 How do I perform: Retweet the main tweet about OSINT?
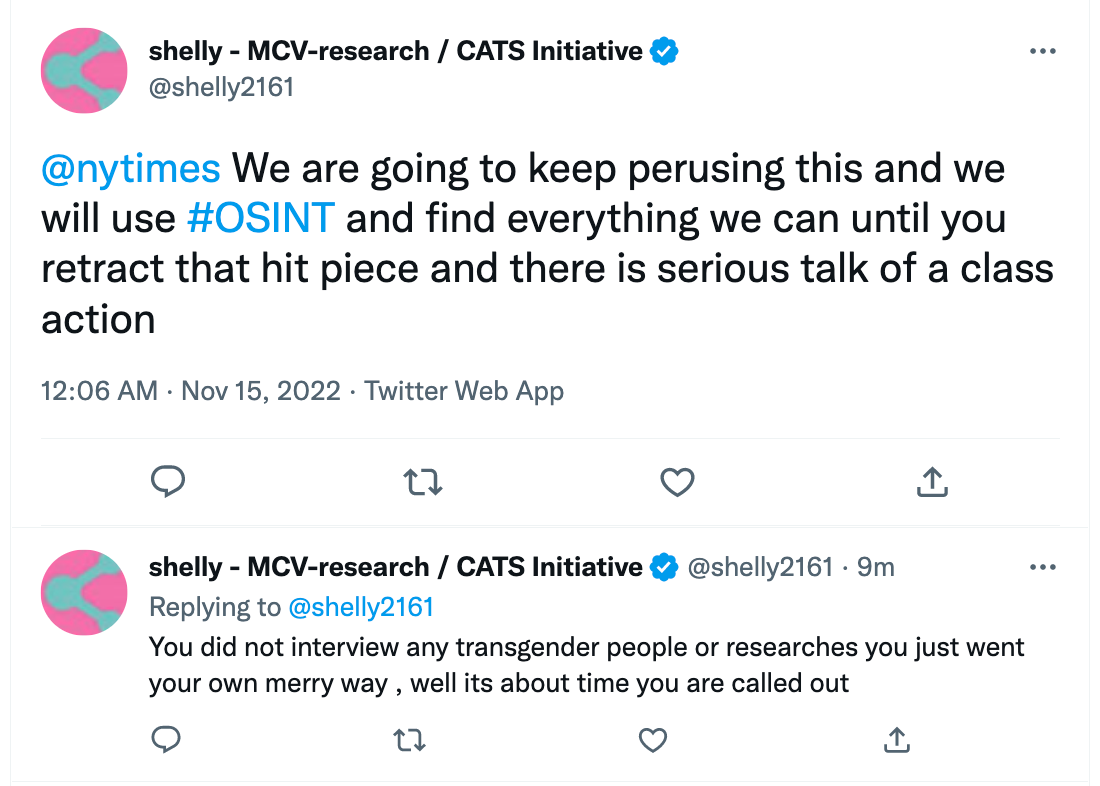tap(423, 482)
